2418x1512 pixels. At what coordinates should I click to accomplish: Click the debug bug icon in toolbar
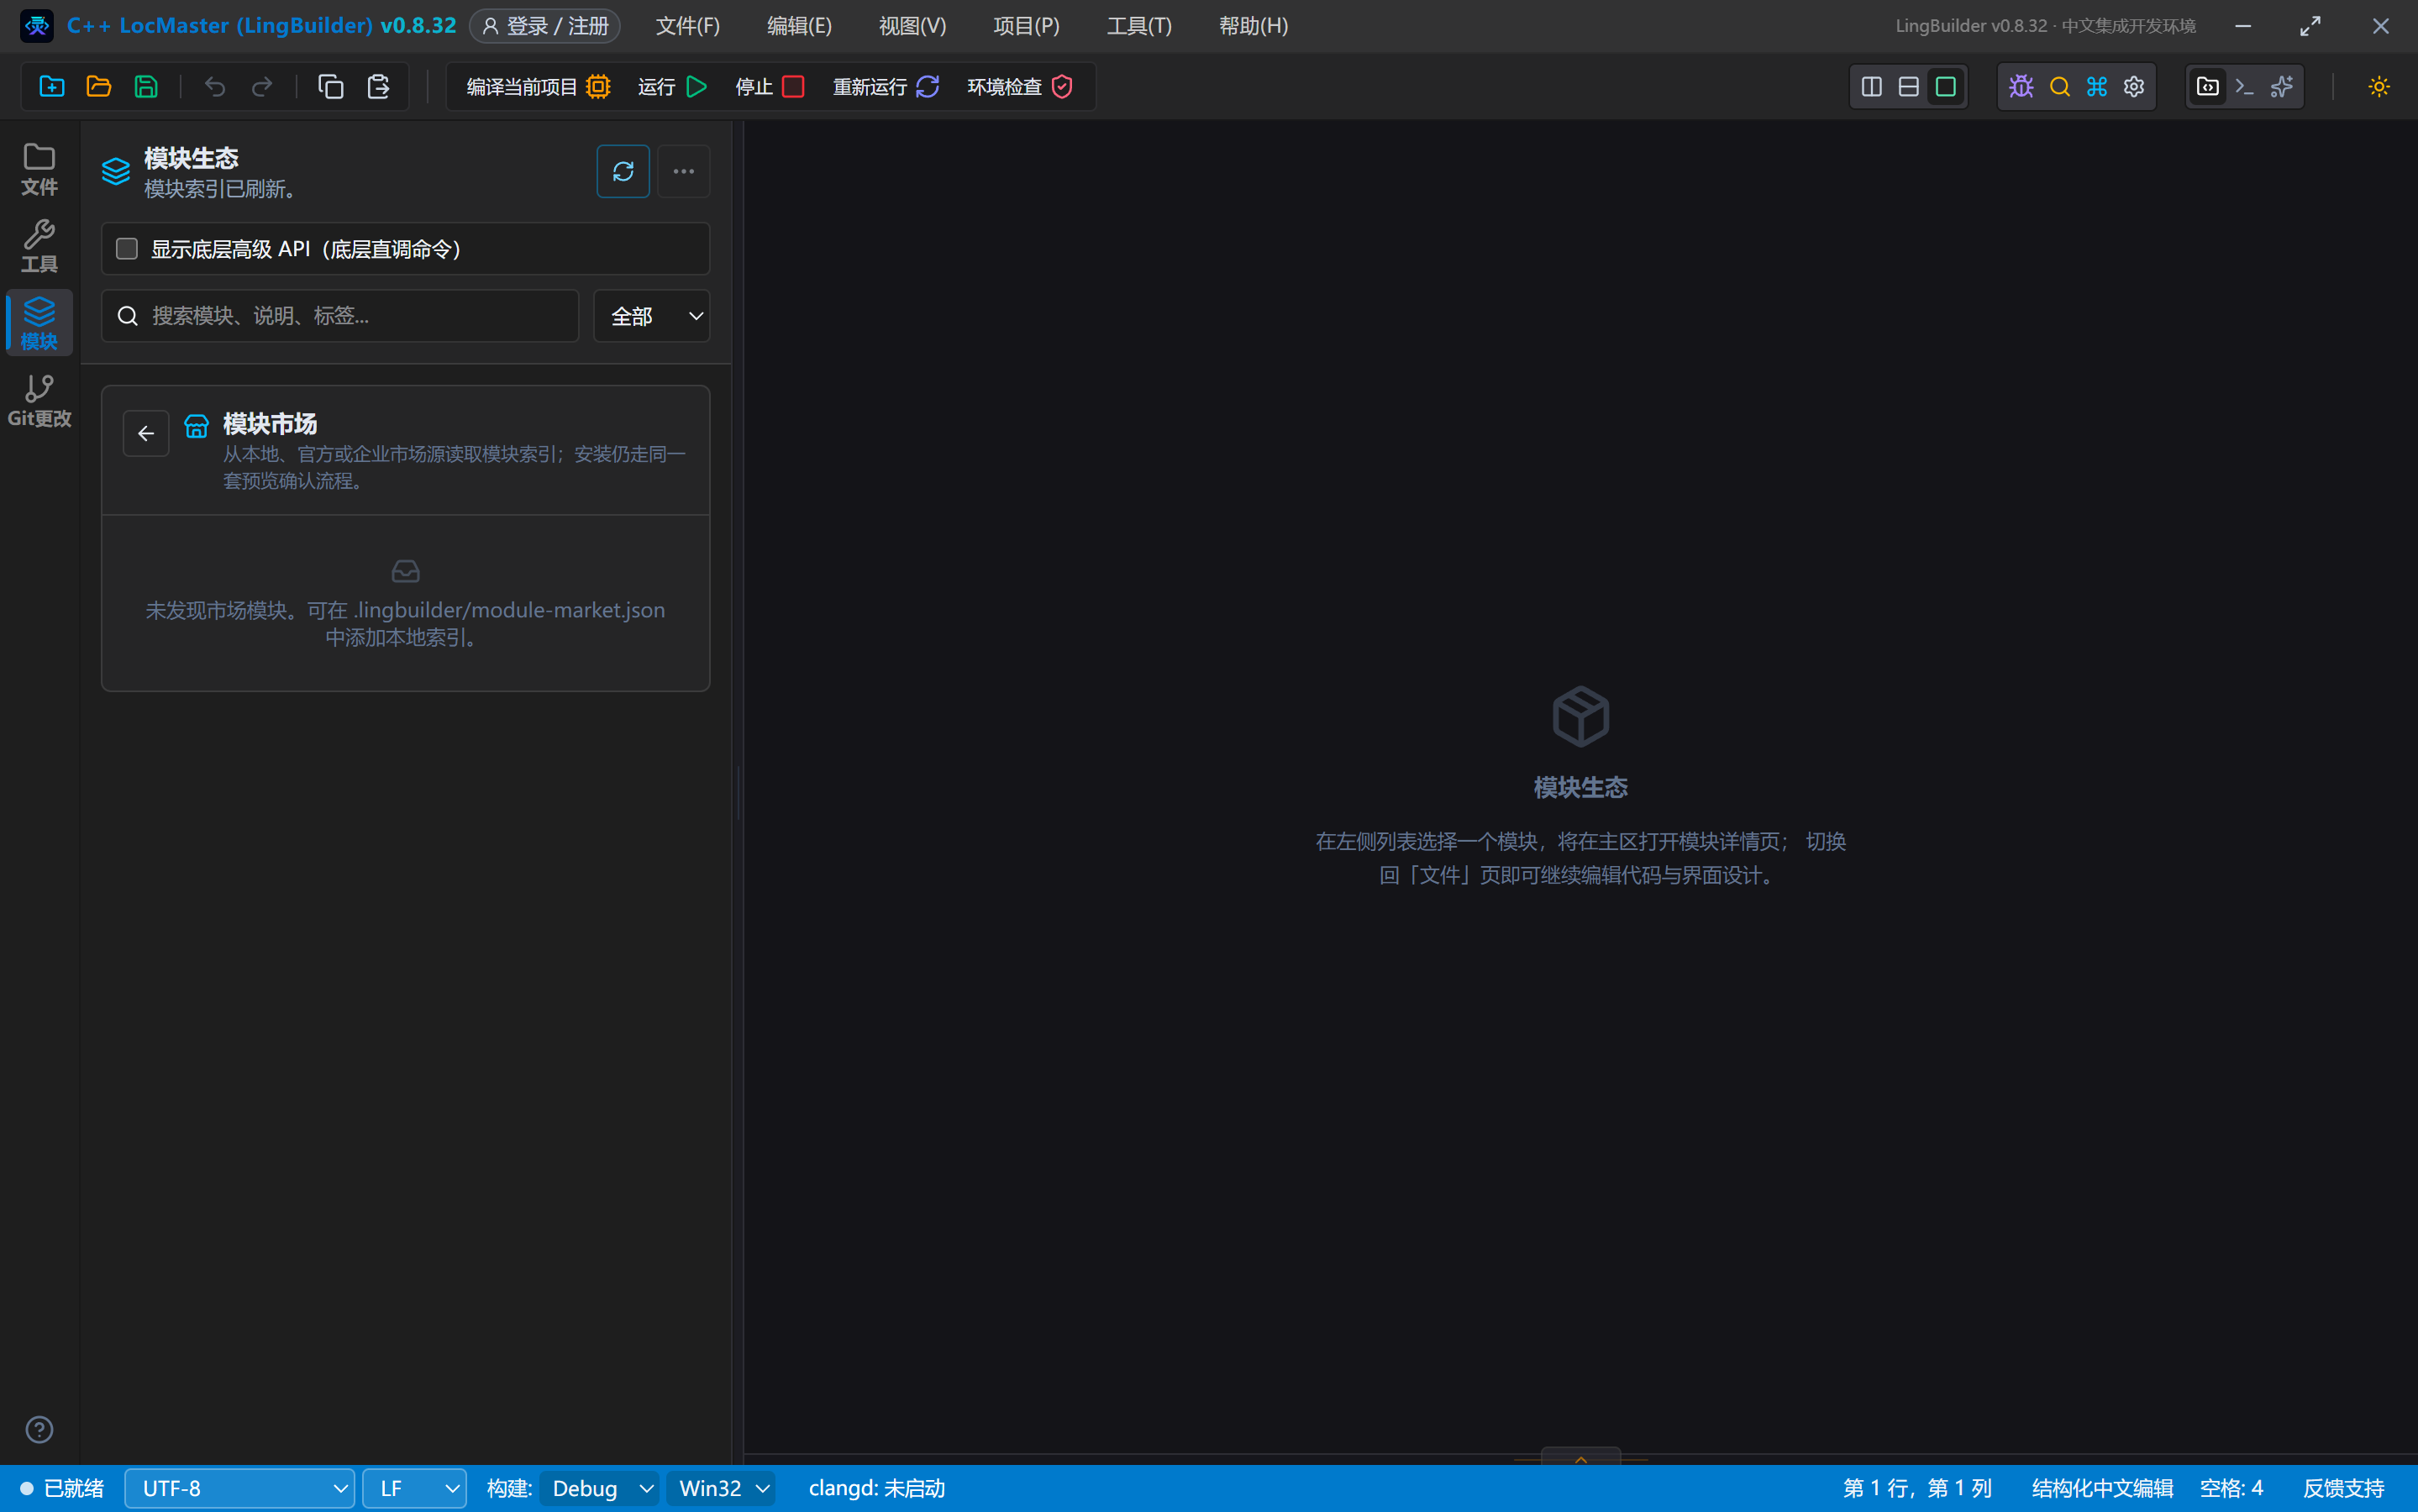point(2021,87)
